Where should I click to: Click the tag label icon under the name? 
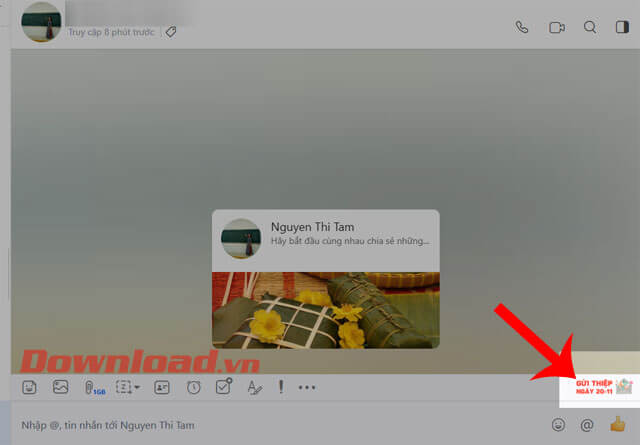[x=171, y=32]
